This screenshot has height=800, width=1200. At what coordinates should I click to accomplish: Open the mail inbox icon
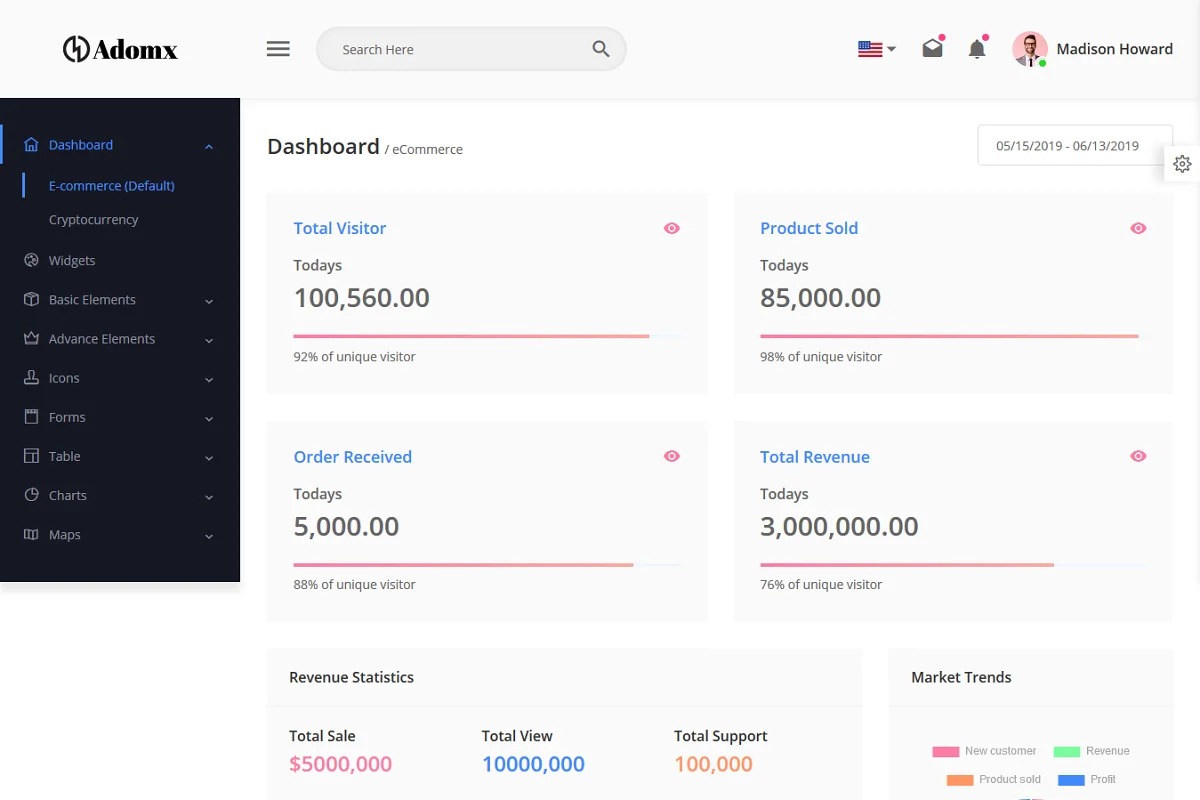coord(932,48)
